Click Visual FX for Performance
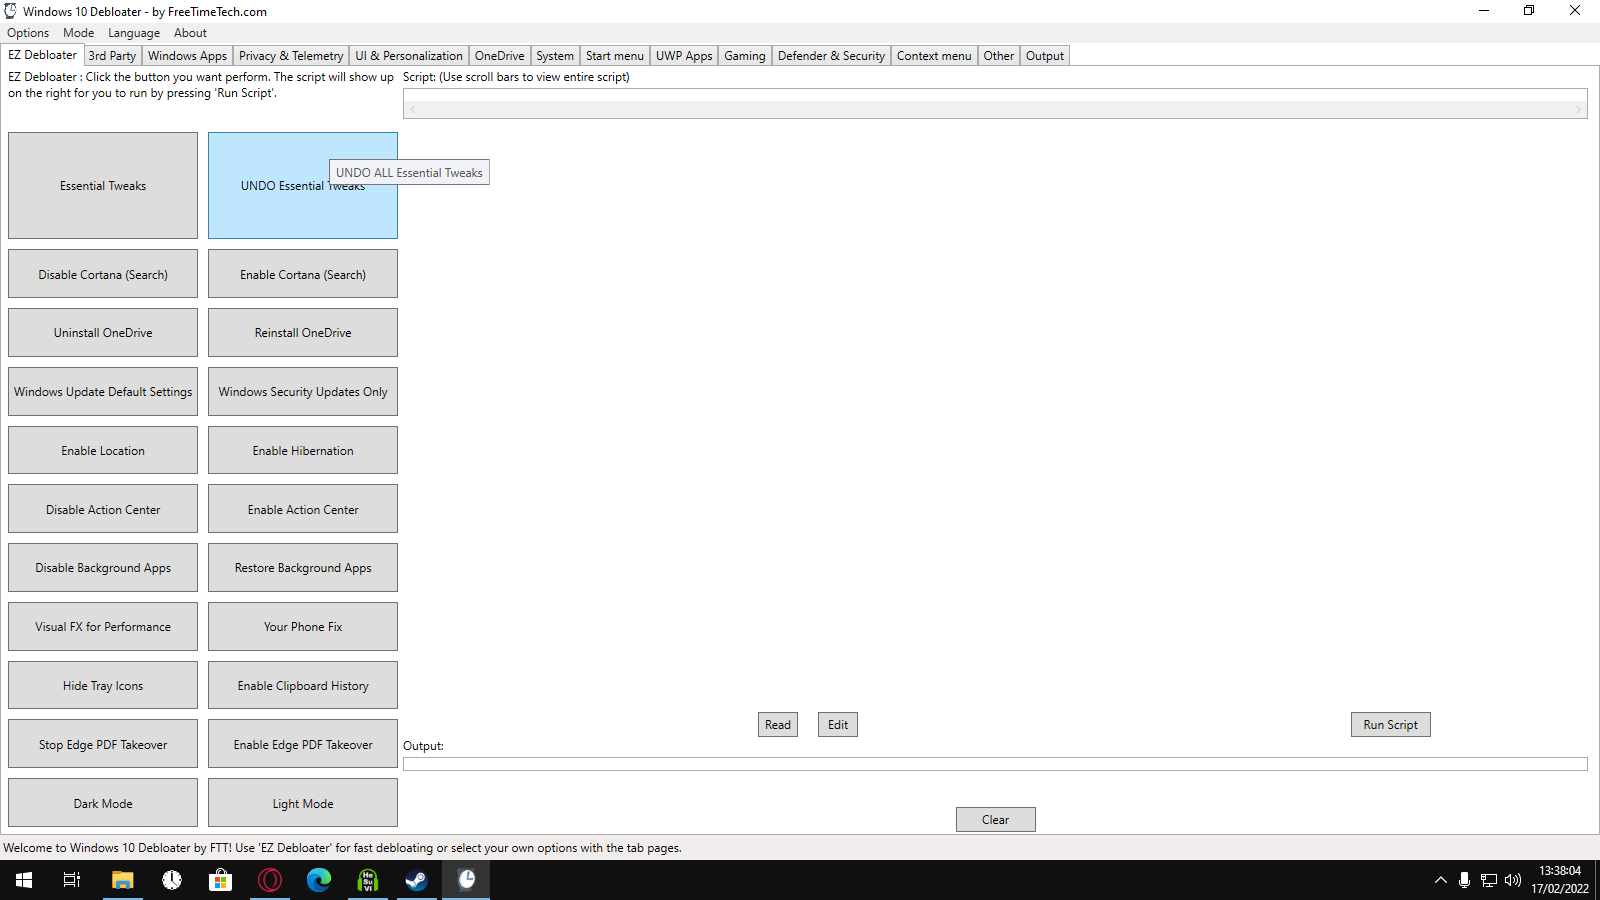The image size is (1600, 900). click(103, 627)
